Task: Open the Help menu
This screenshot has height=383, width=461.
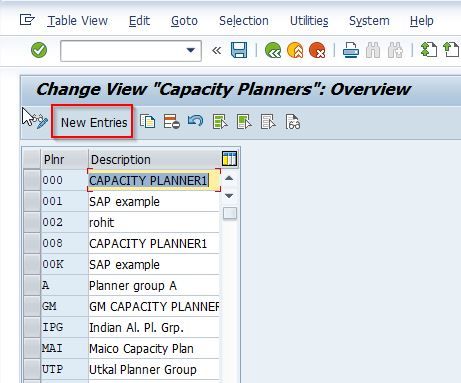Action: [x=422, y=21]
